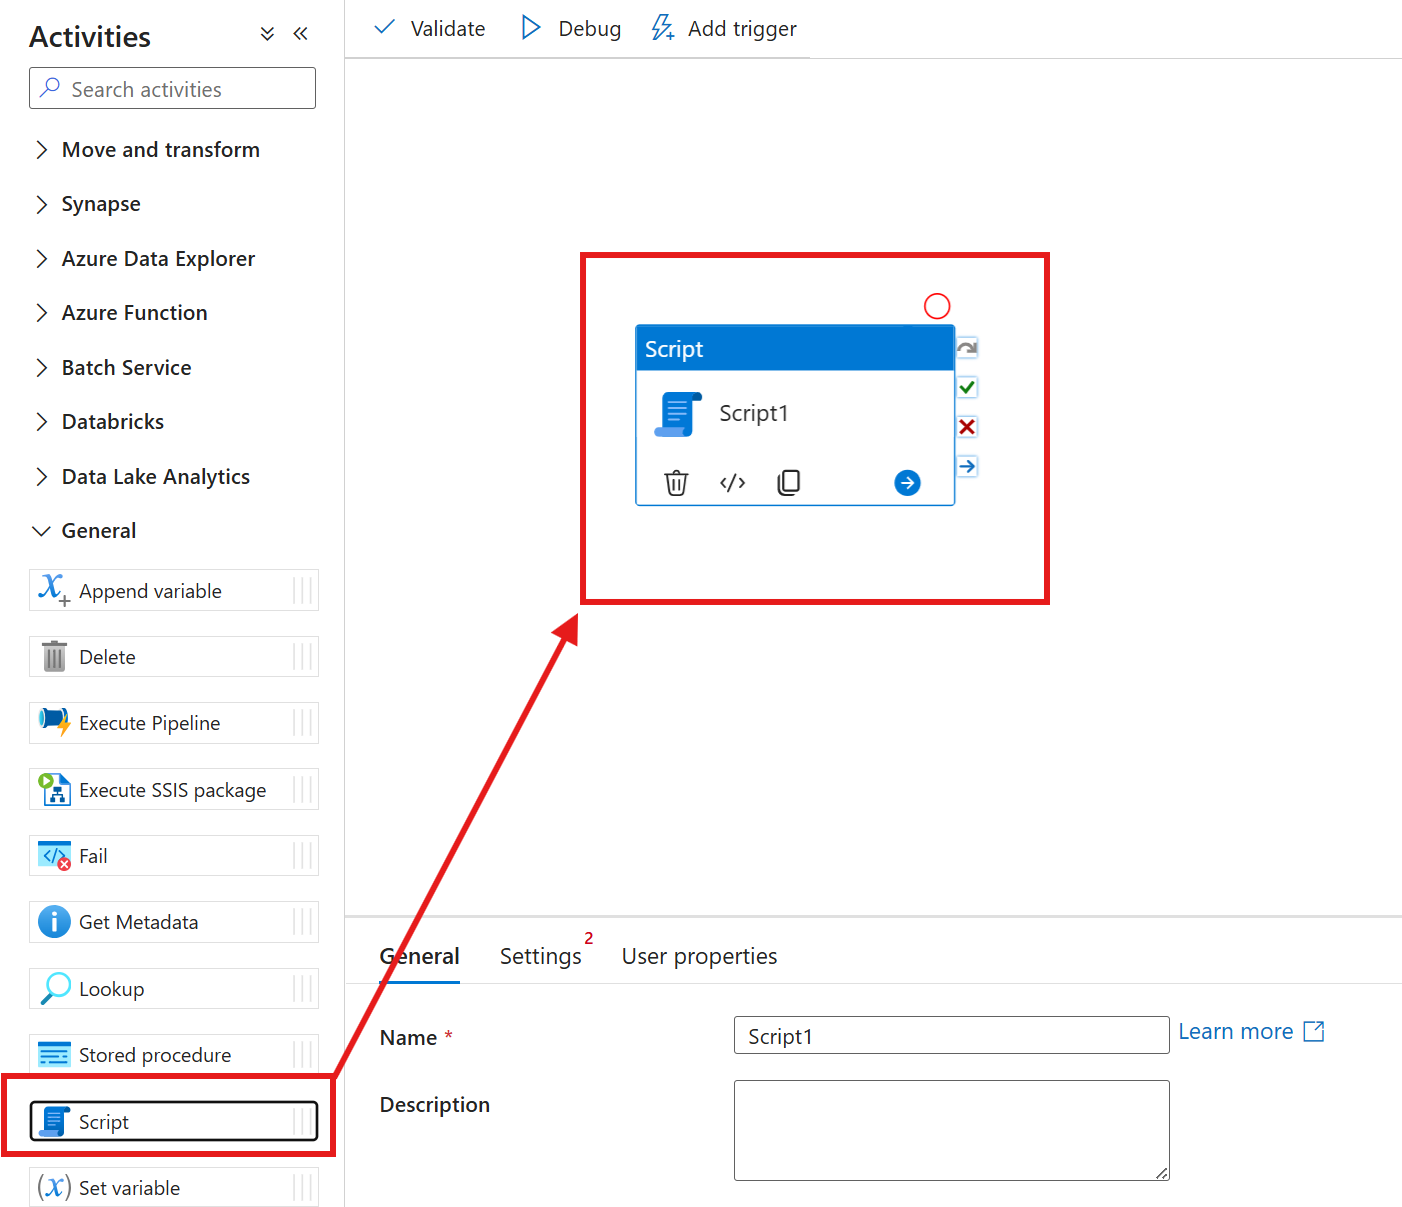Focus the Search activities field

click(172, 88)
